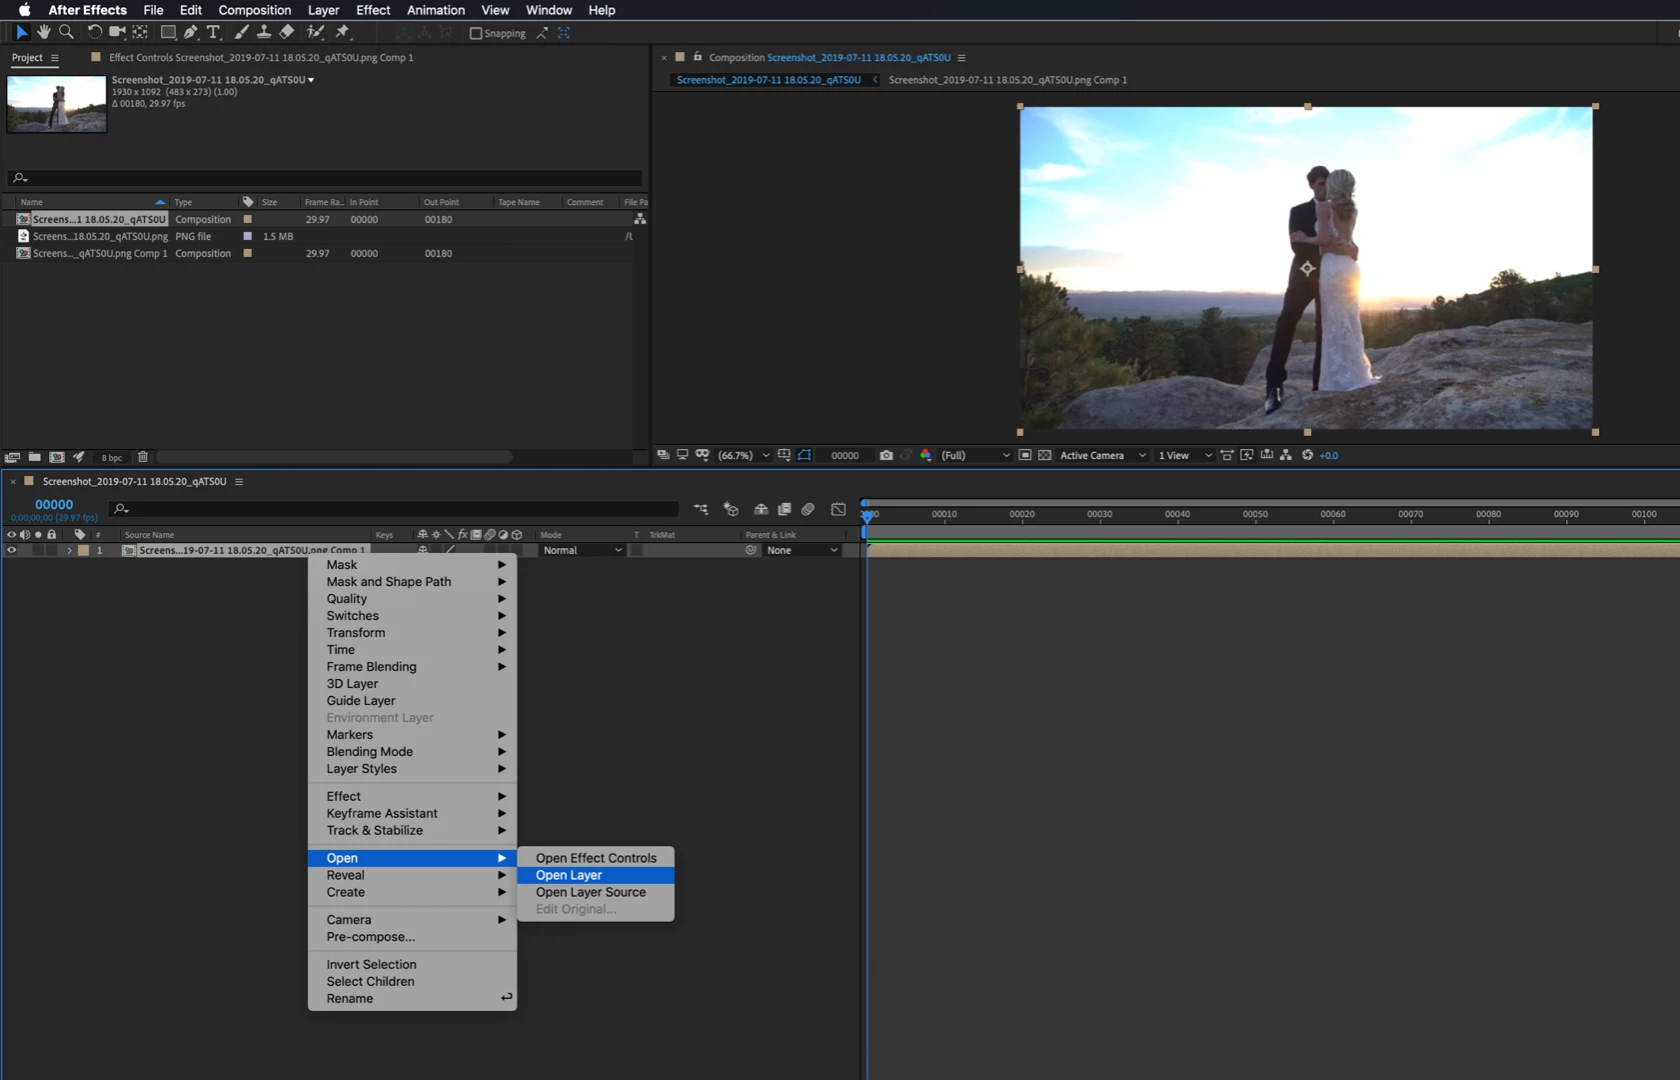
Task: Select the Hand tool
Action: 43,33
